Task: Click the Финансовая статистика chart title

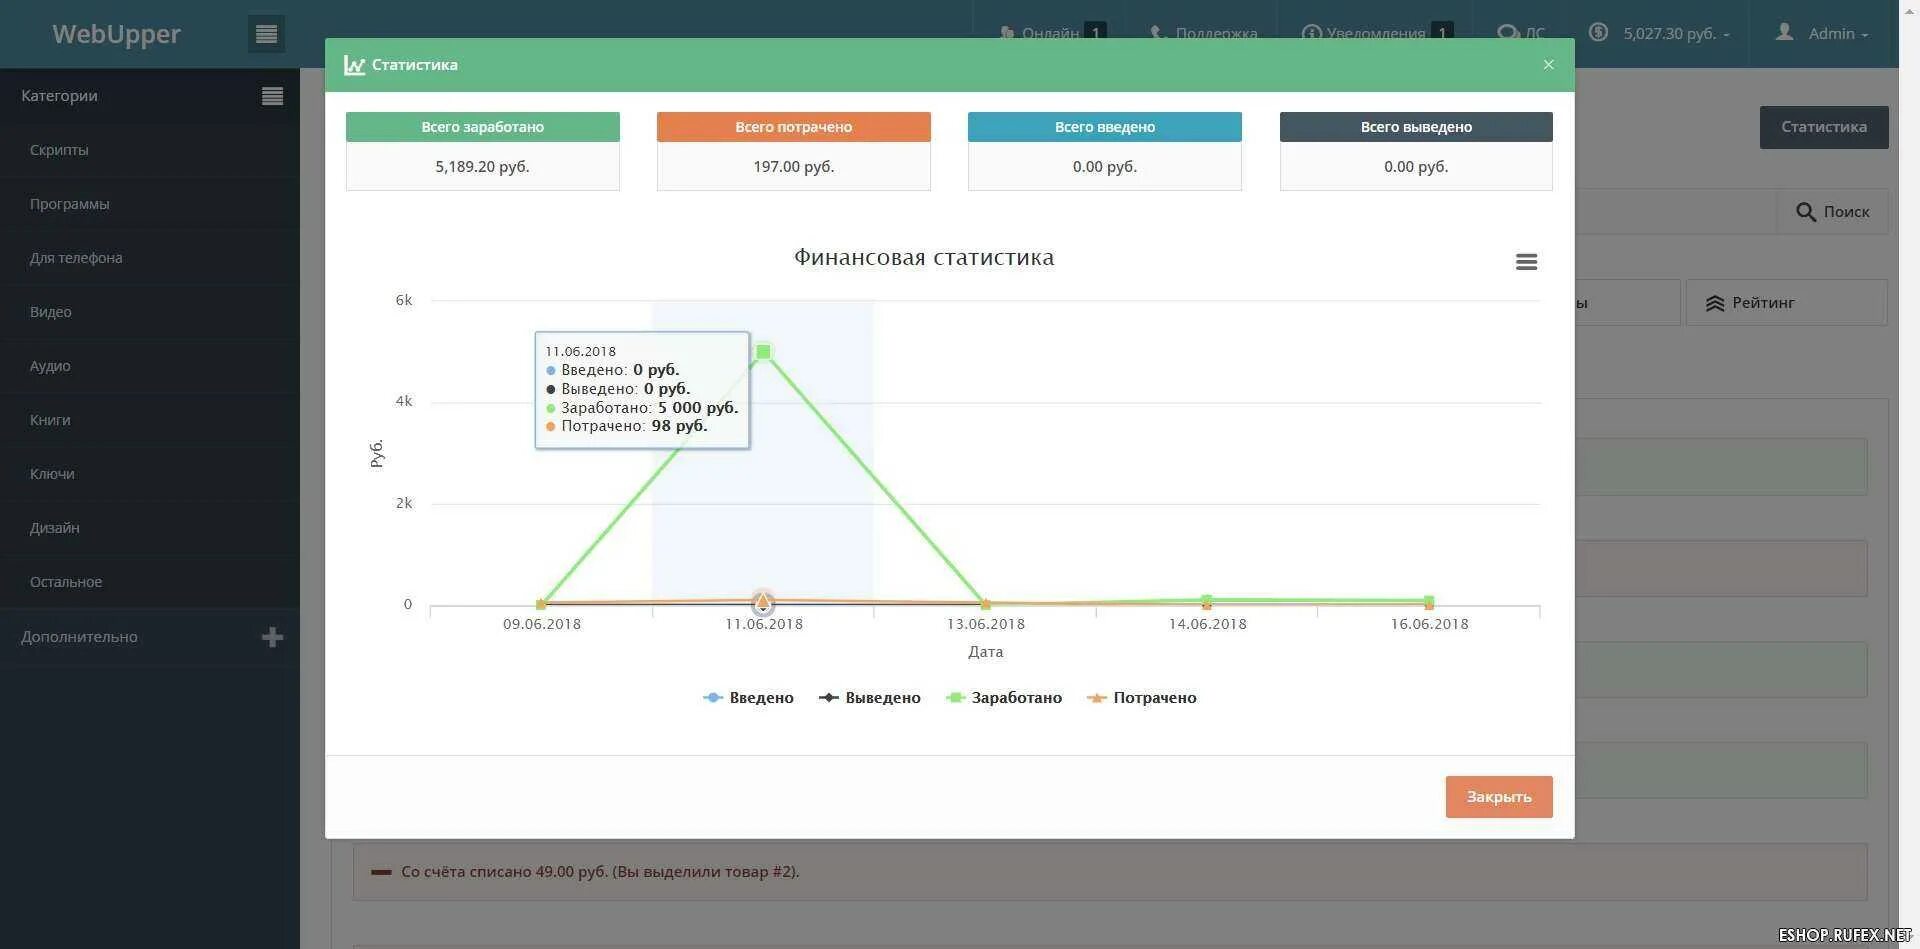Action: pyautogui.click(x=924, y=258)
